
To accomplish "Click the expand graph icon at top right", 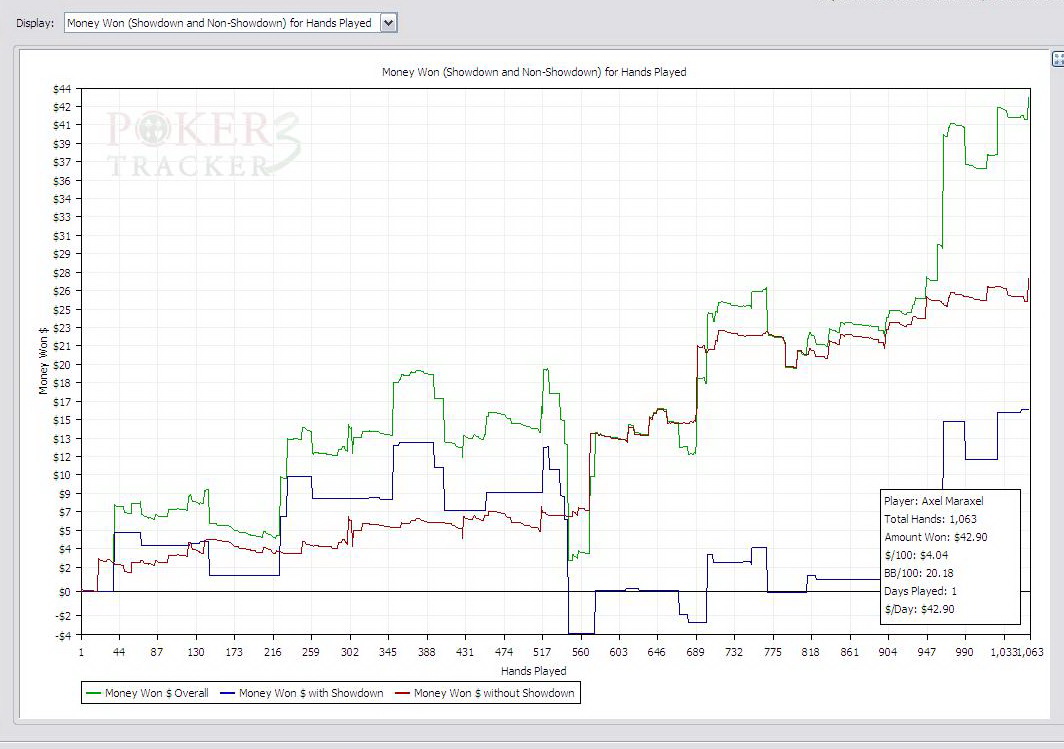I will tap(1058, 60).
